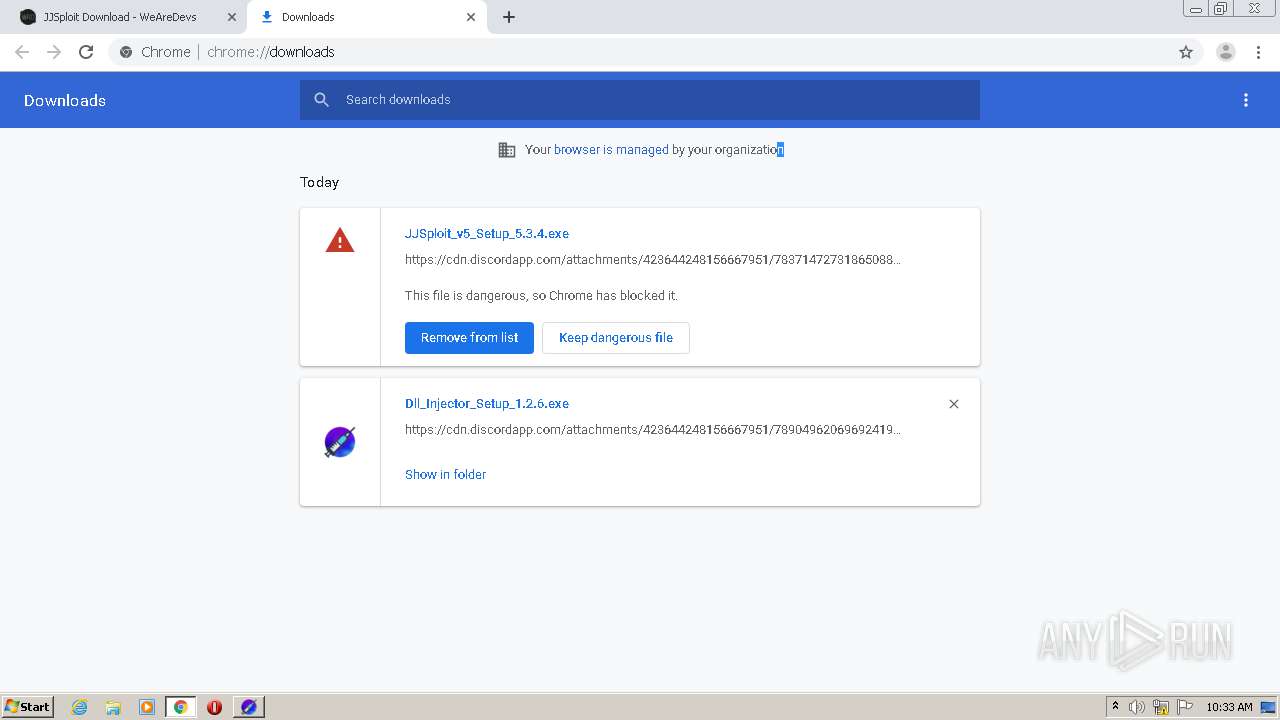
Task: Click the Chrome taskbar button
Action: pos(181,707)
